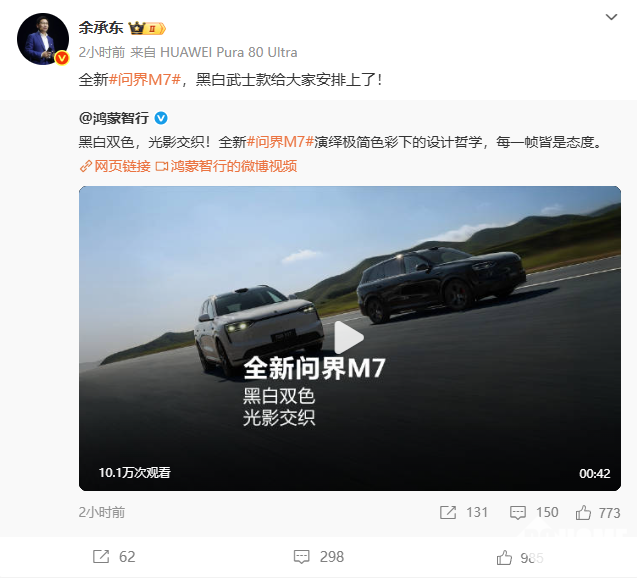
Task: Open the @鸿蒙智行 account mention
Action: point(114,118)
